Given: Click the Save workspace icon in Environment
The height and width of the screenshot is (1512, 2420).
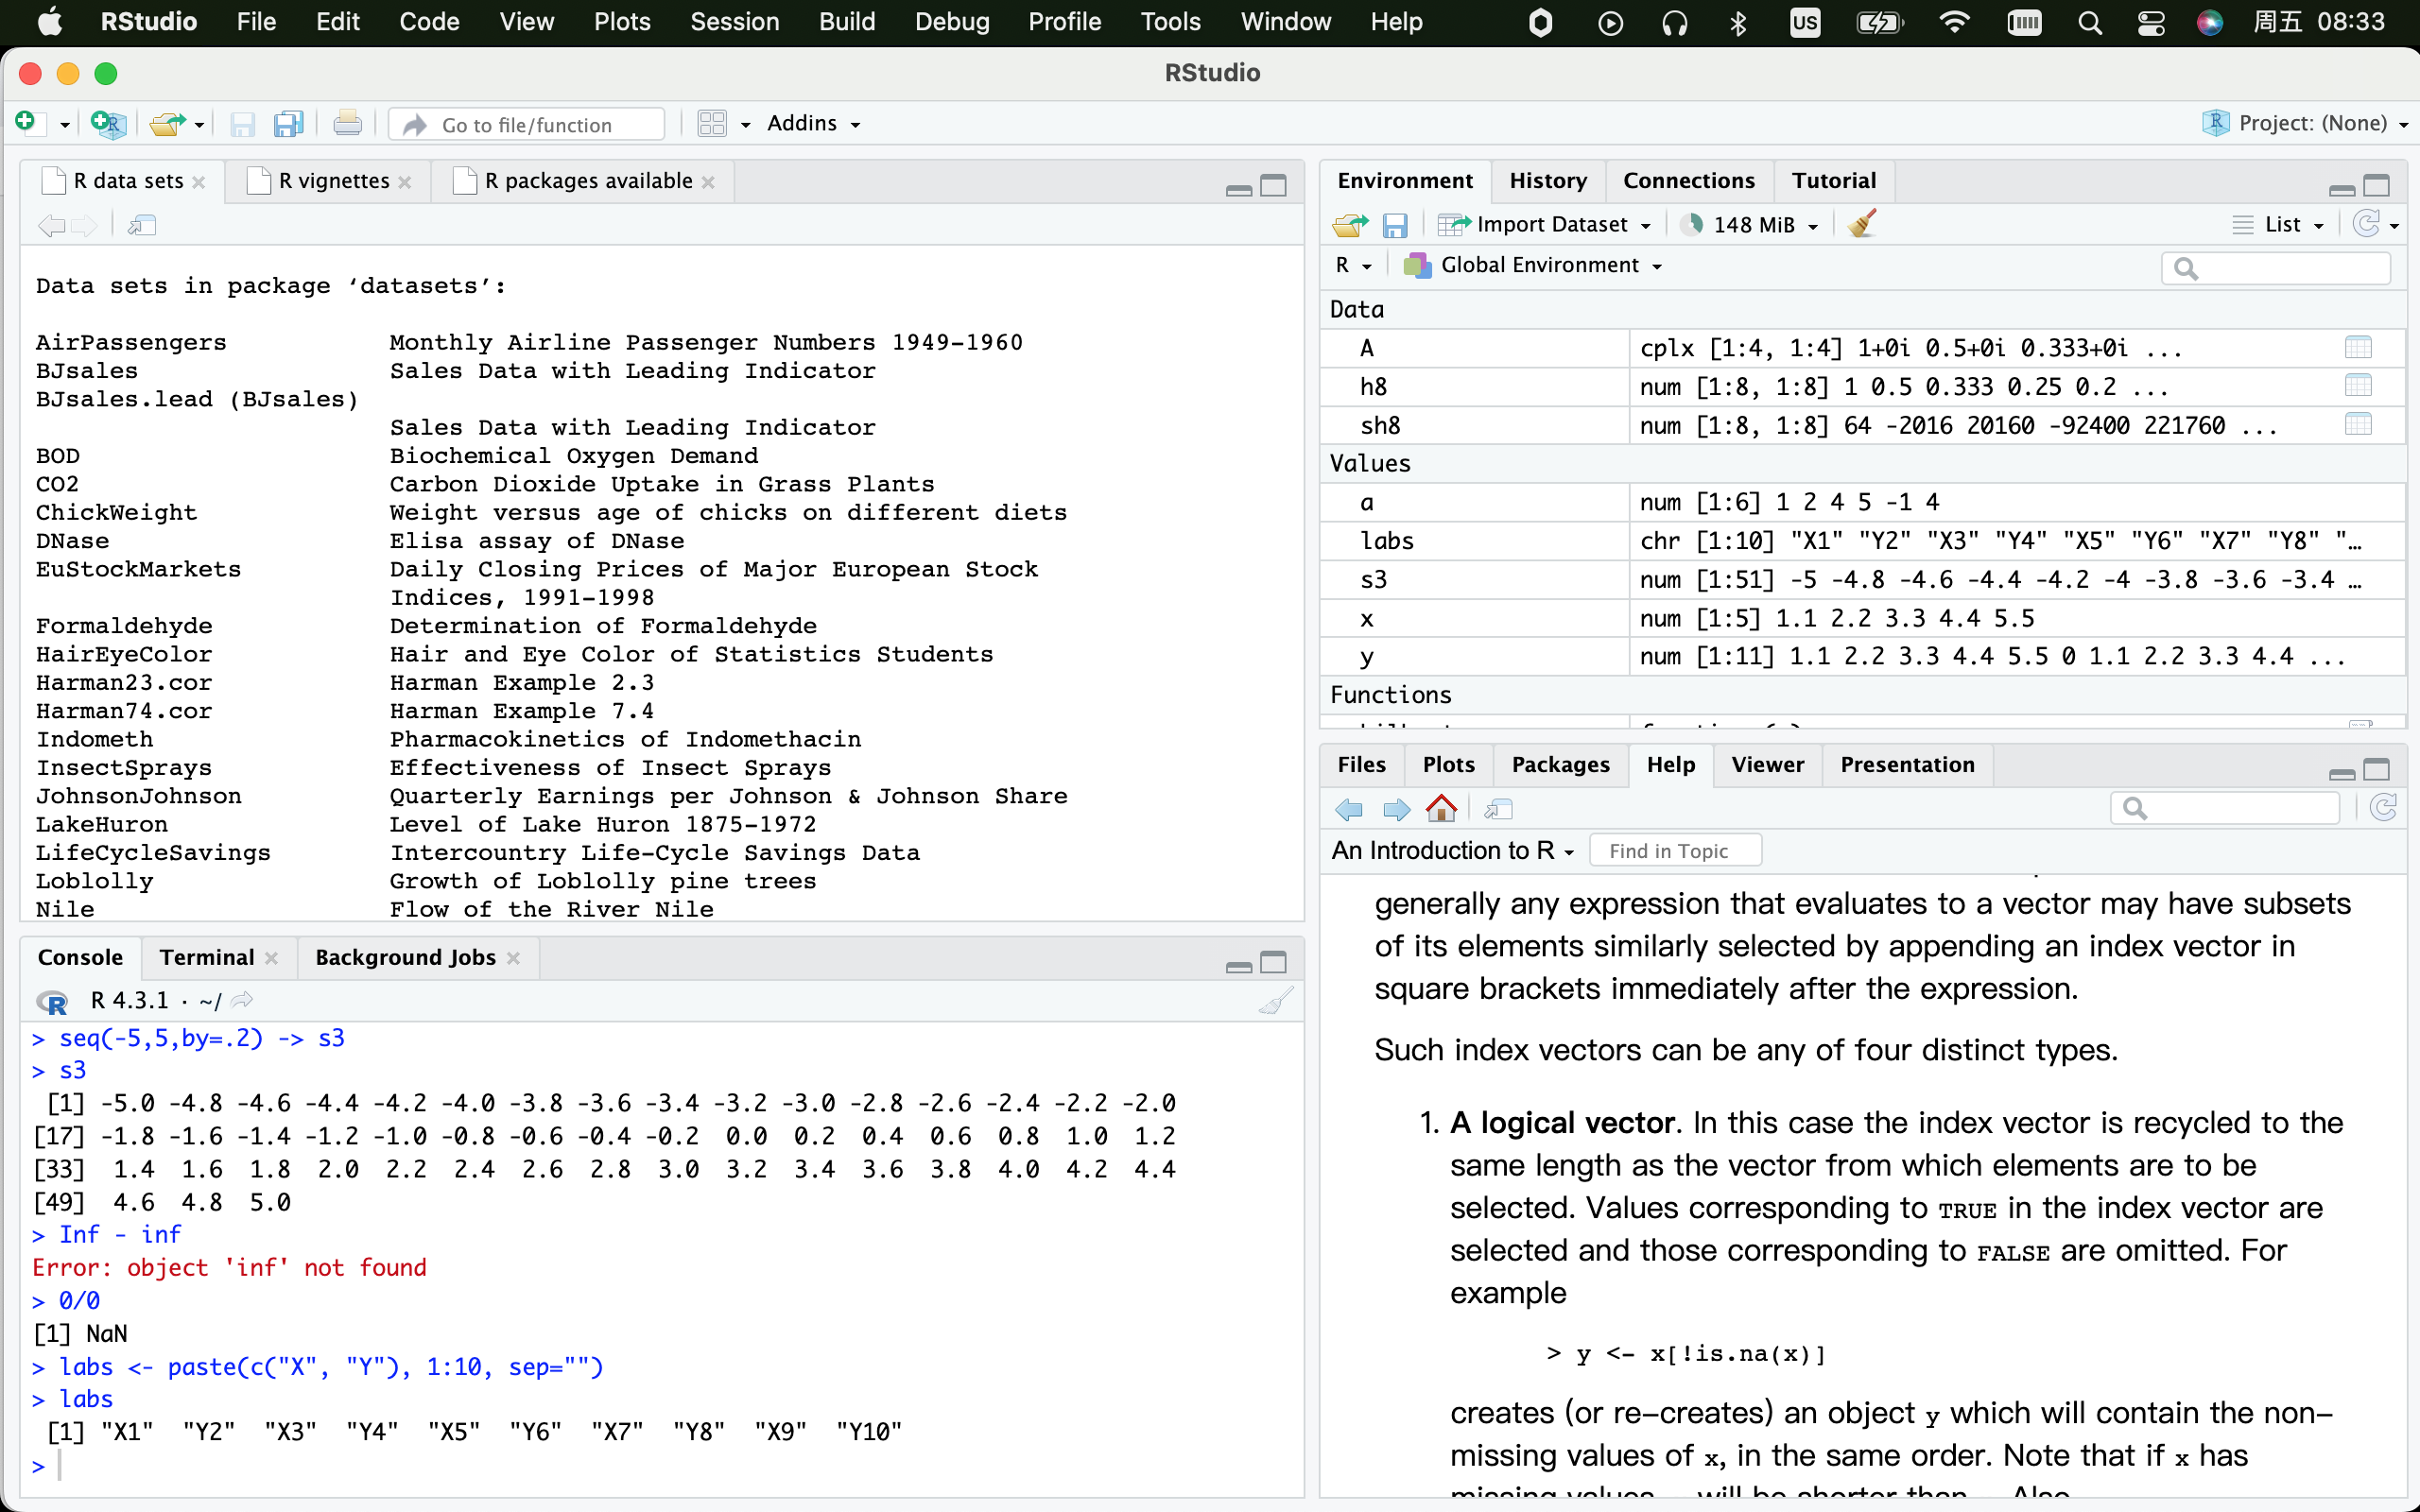Looking at the screenshot, I should [1395, 224].
